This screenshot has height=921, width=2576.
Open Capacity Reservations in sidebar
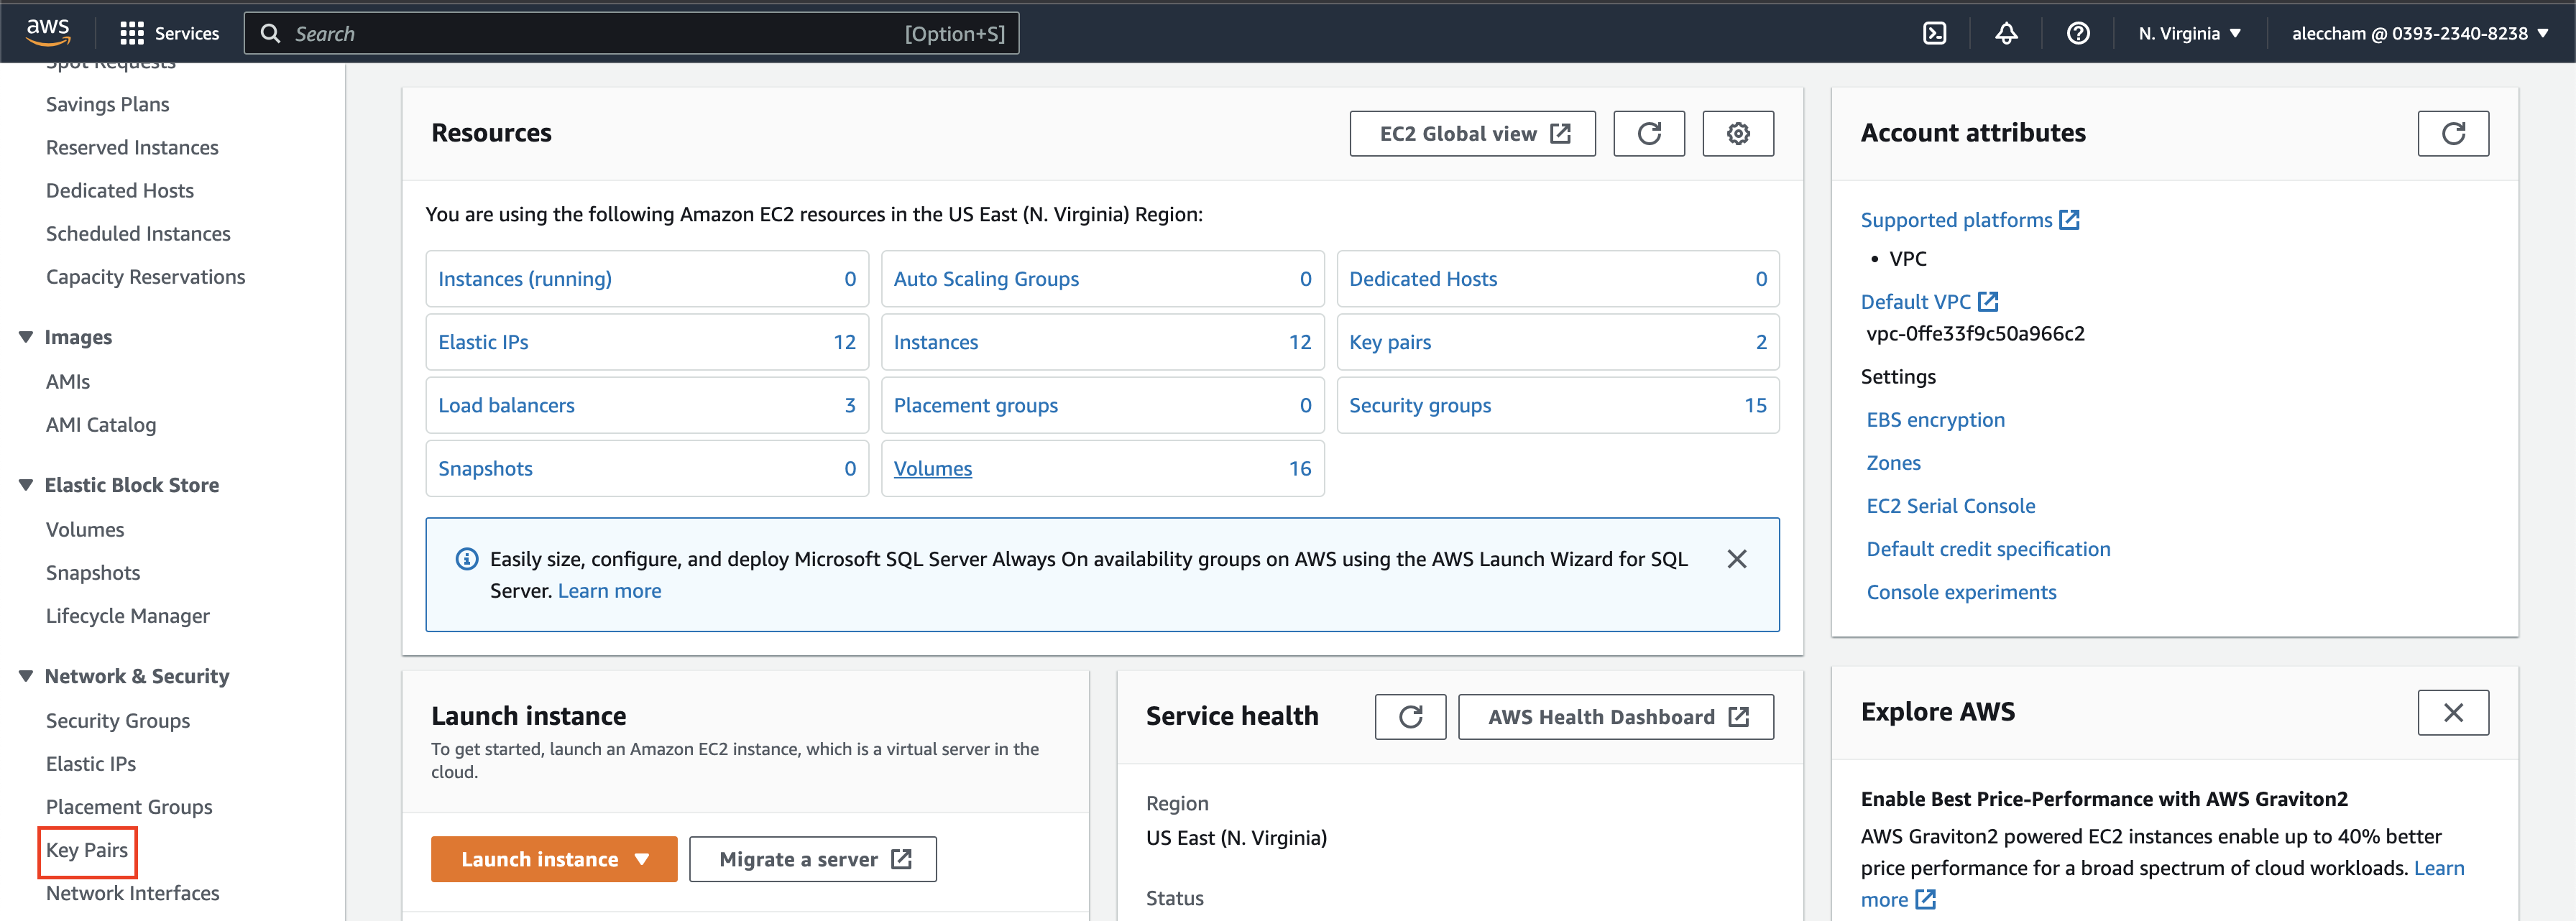click(145, 277)
